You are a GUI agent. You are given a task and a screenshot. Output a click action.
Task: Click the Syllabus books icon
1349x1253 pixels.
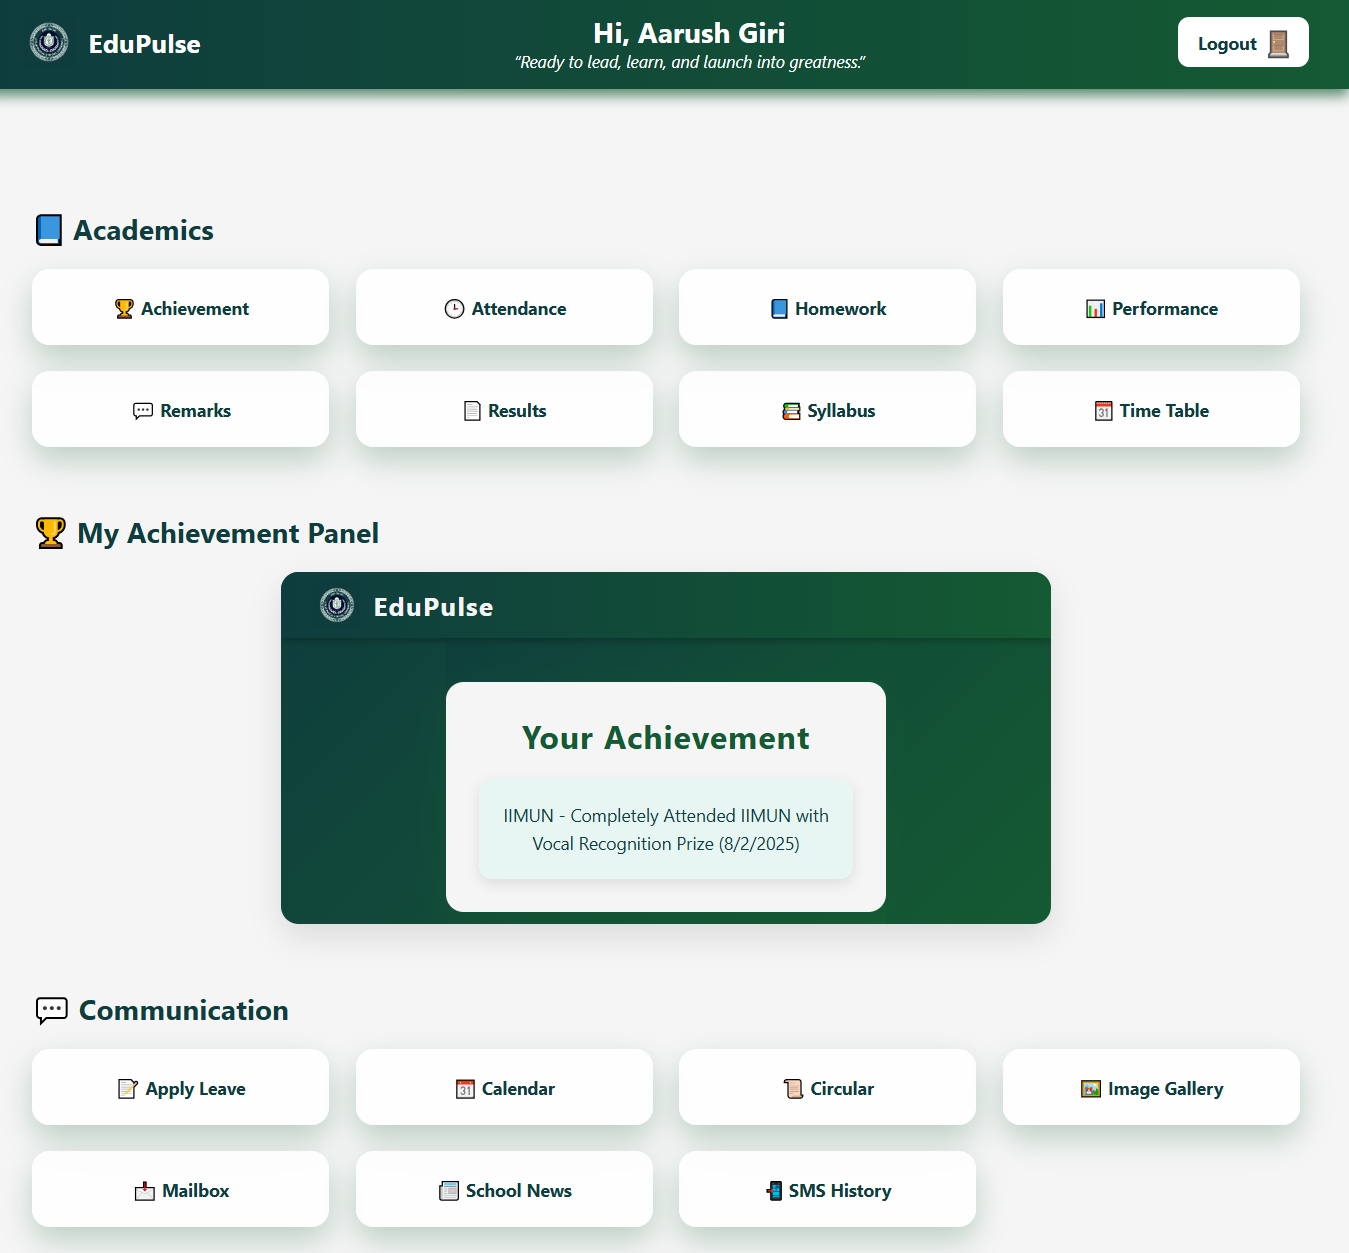pos(791,410)
